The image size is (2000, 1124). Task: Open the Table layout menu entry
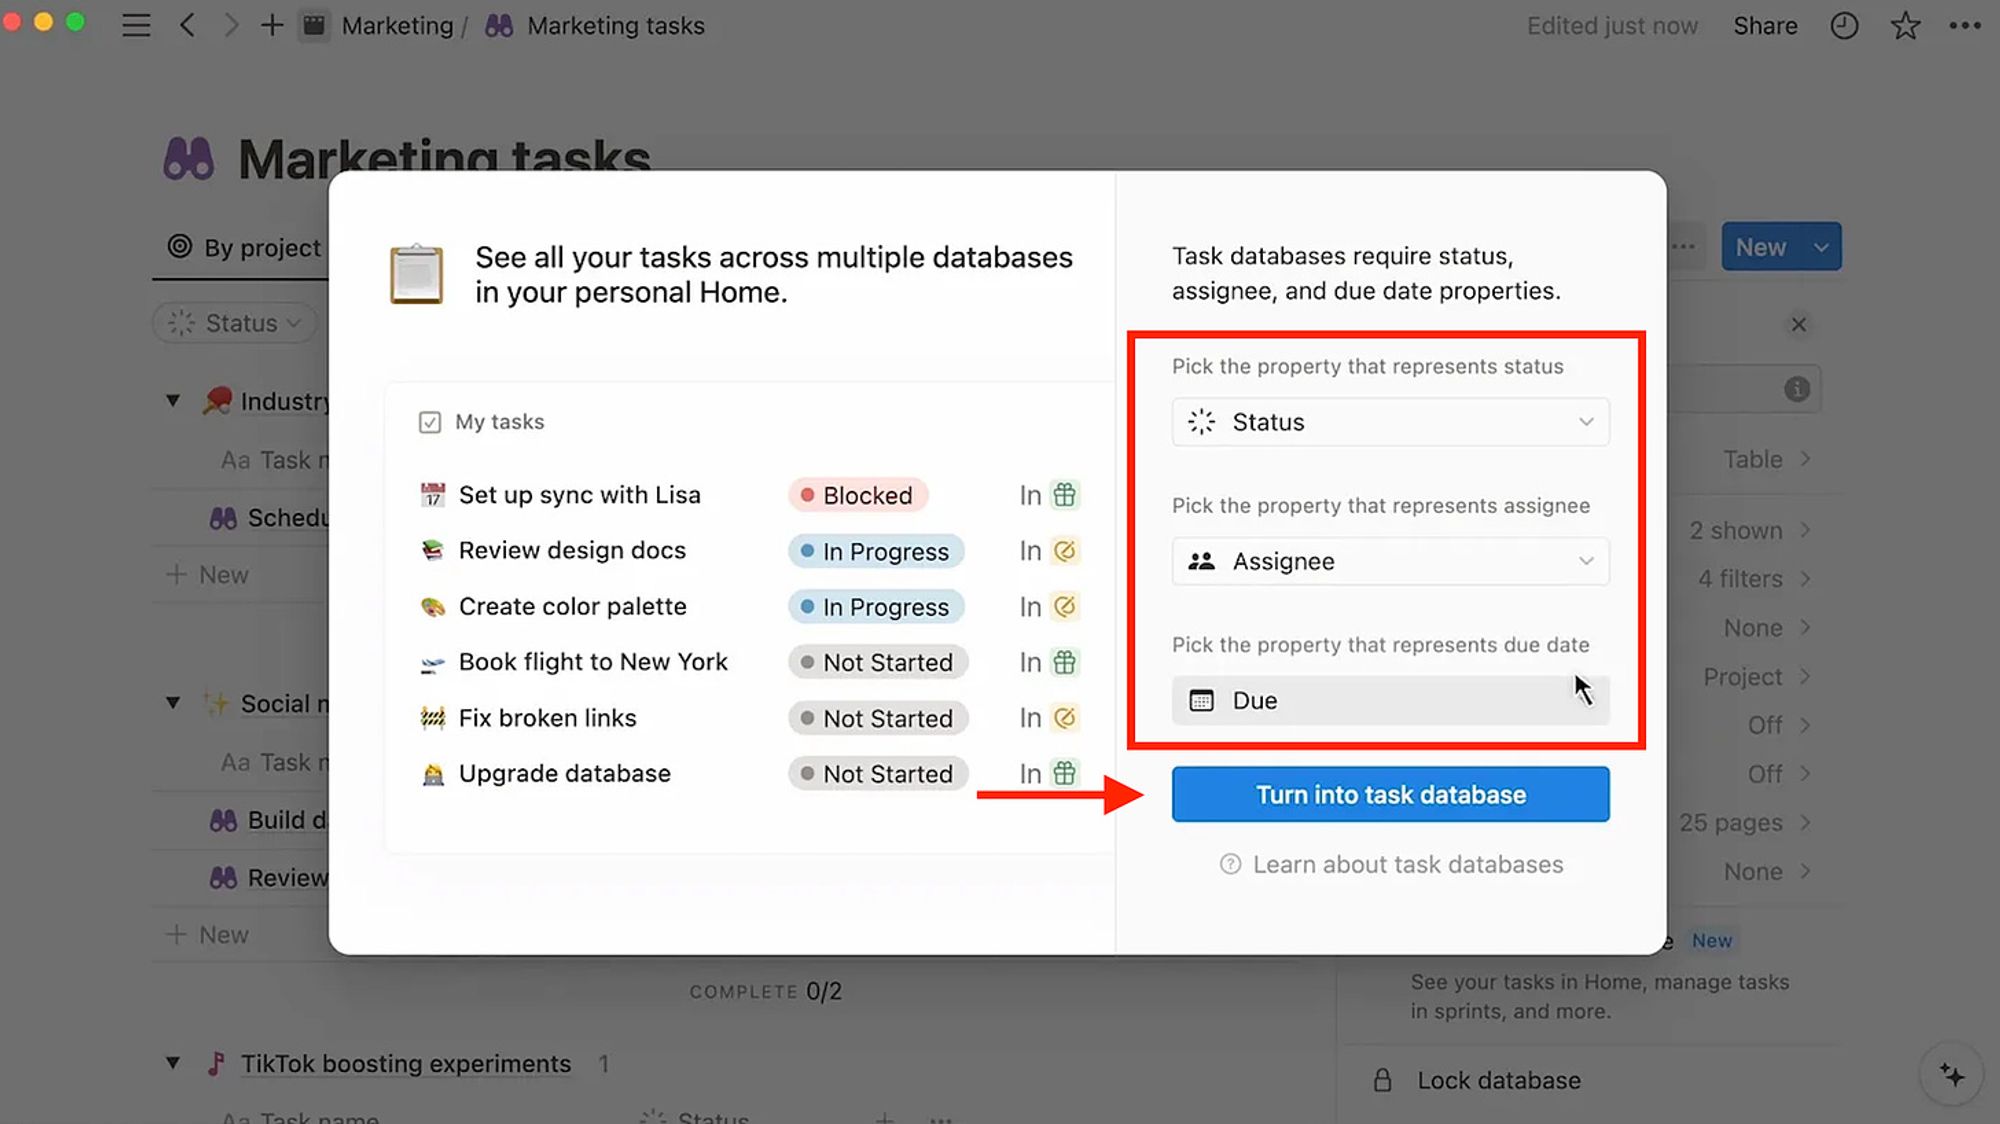tap(1756, 459)
